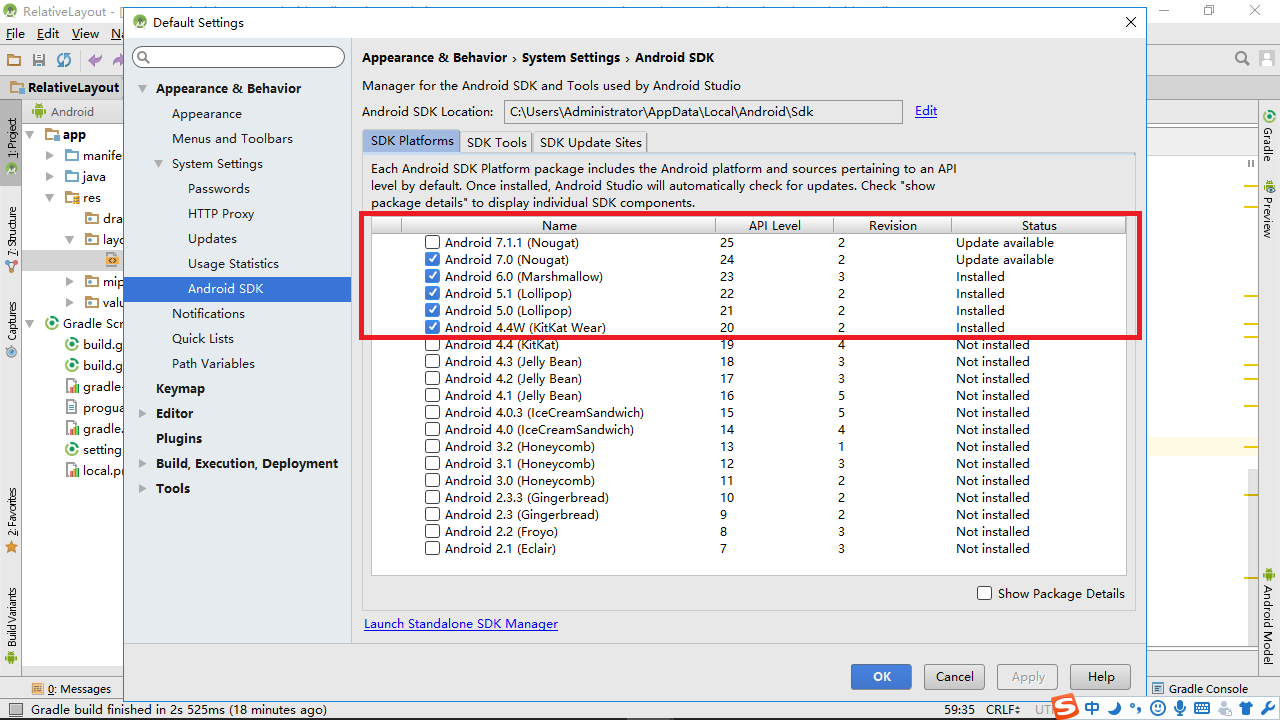Open the View menu
1280x720 pixels.
click(x=85, y=33)
